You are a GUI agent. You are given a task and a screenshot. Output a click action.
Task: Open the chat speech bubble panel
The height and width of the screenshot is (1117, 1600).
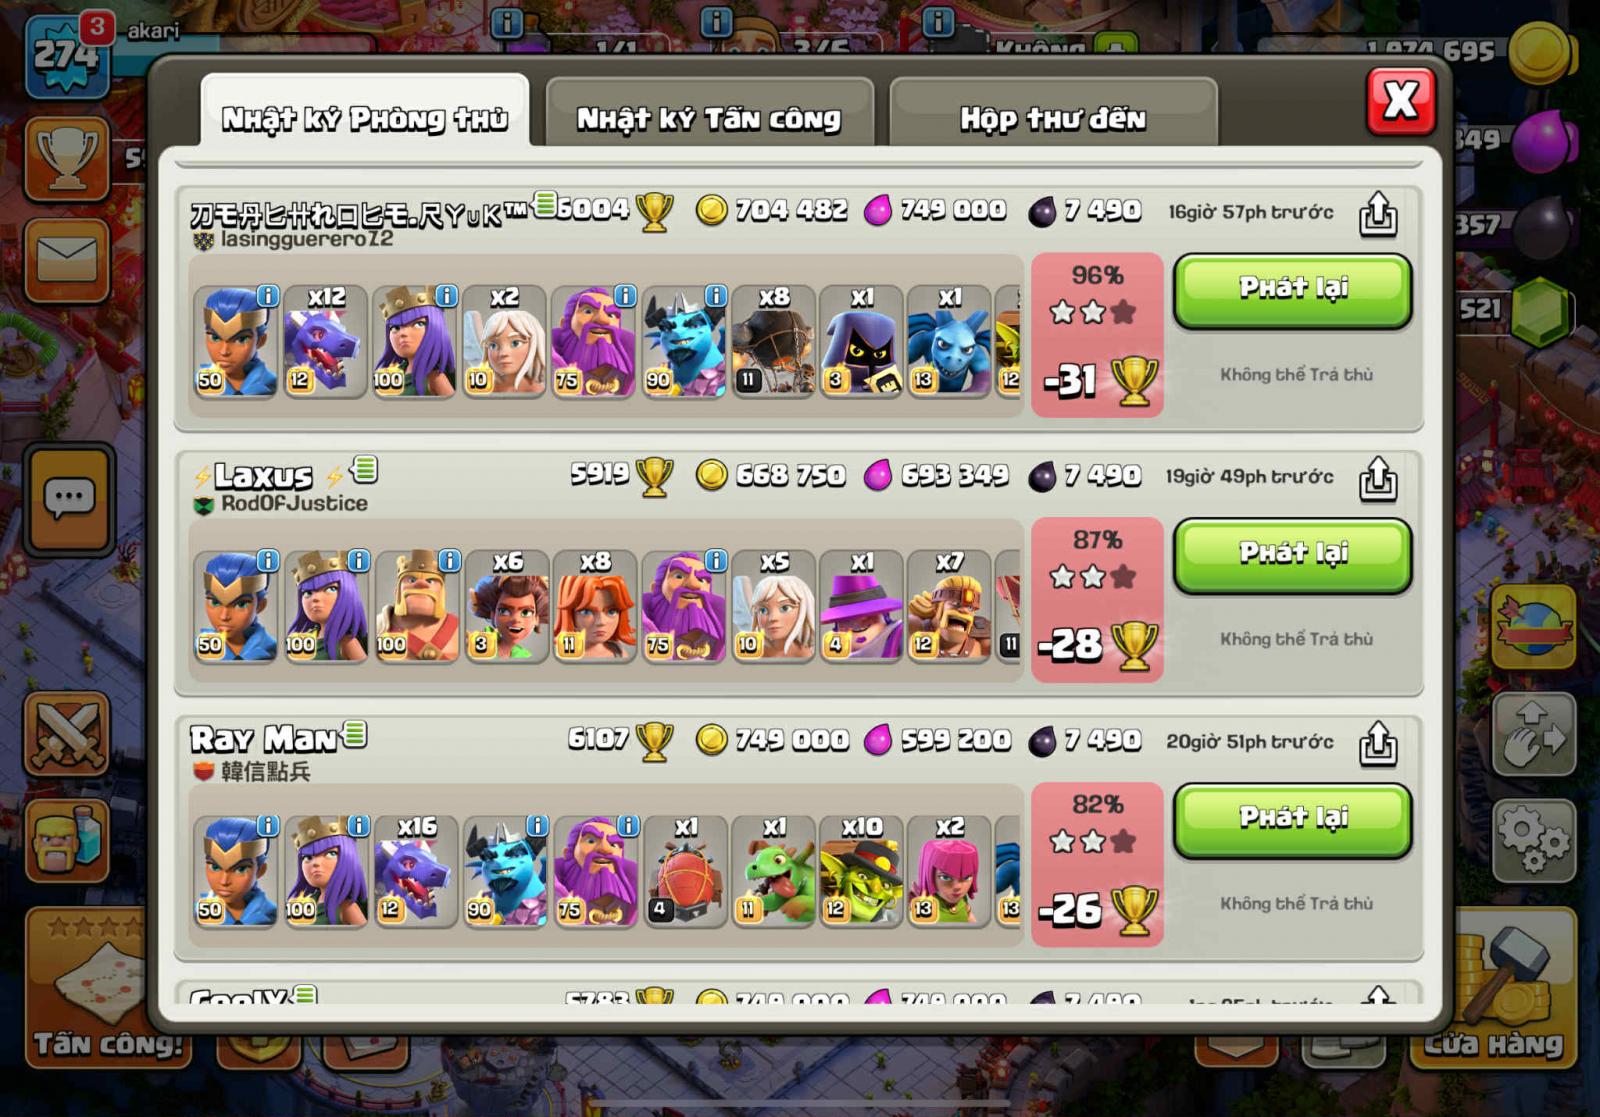pyautogui.click(x=70, y=498)
